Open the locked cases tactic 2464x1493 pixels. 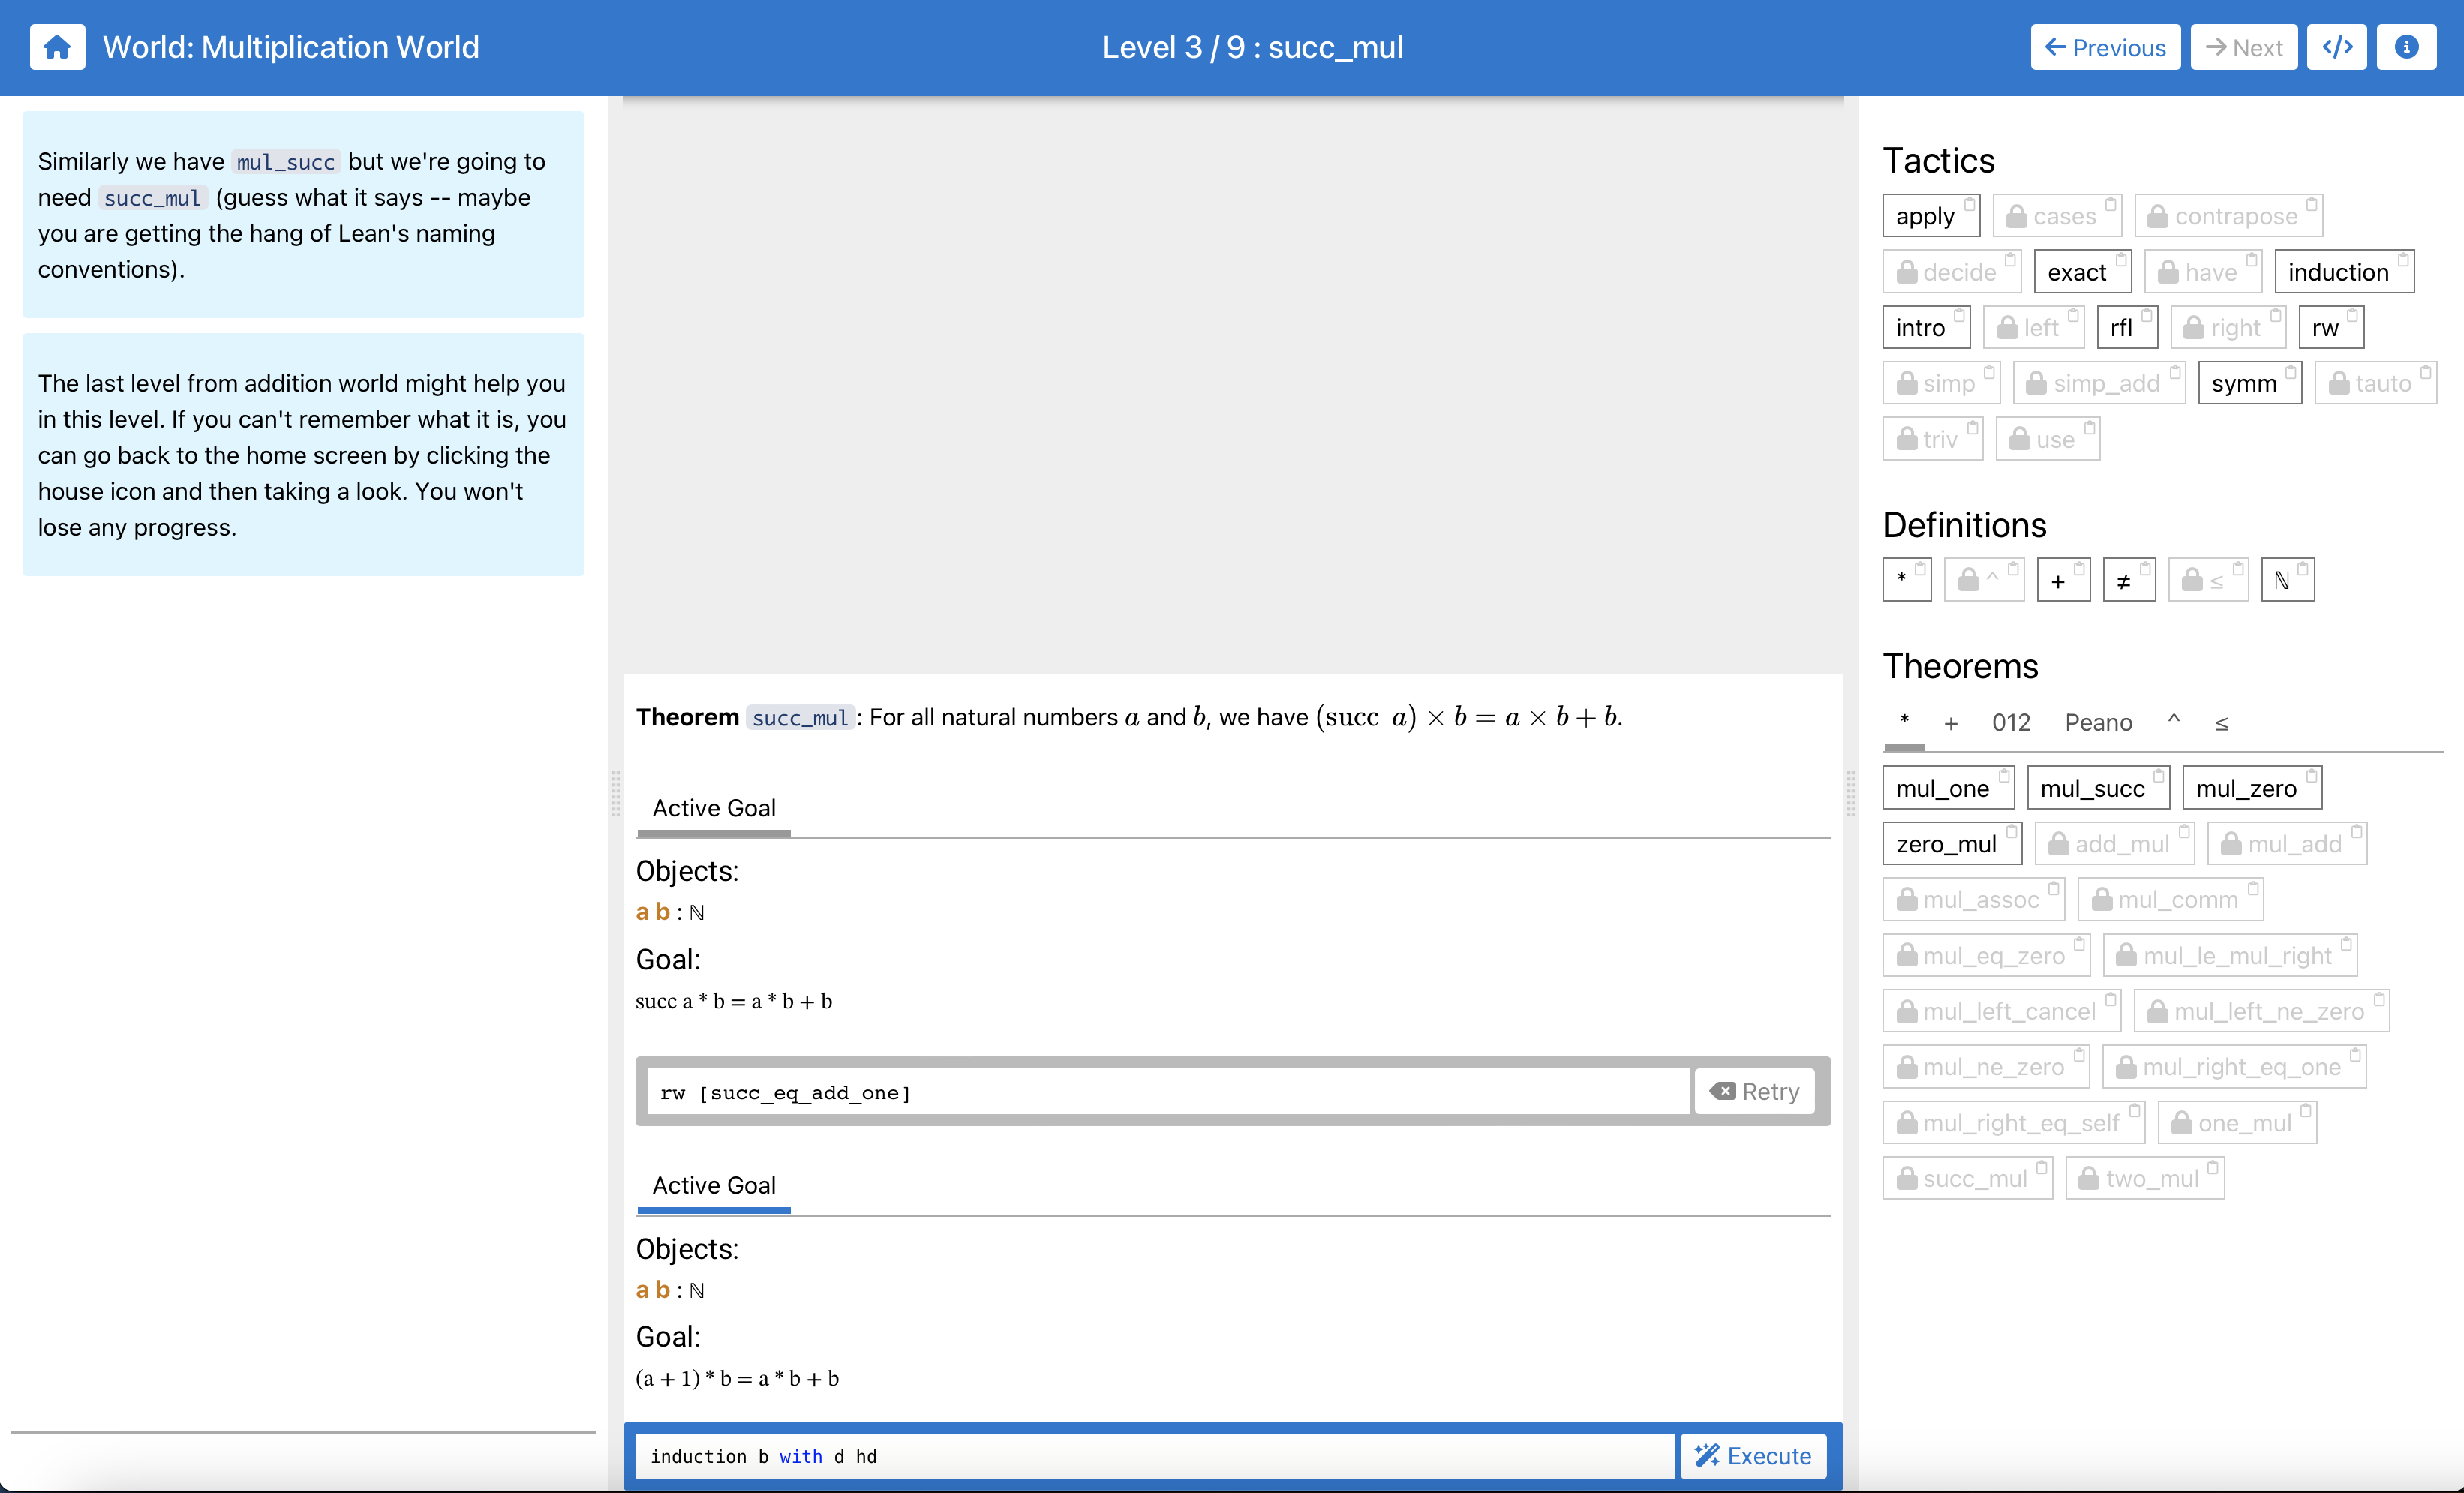pyautogui.click(x=2057, y=215)
